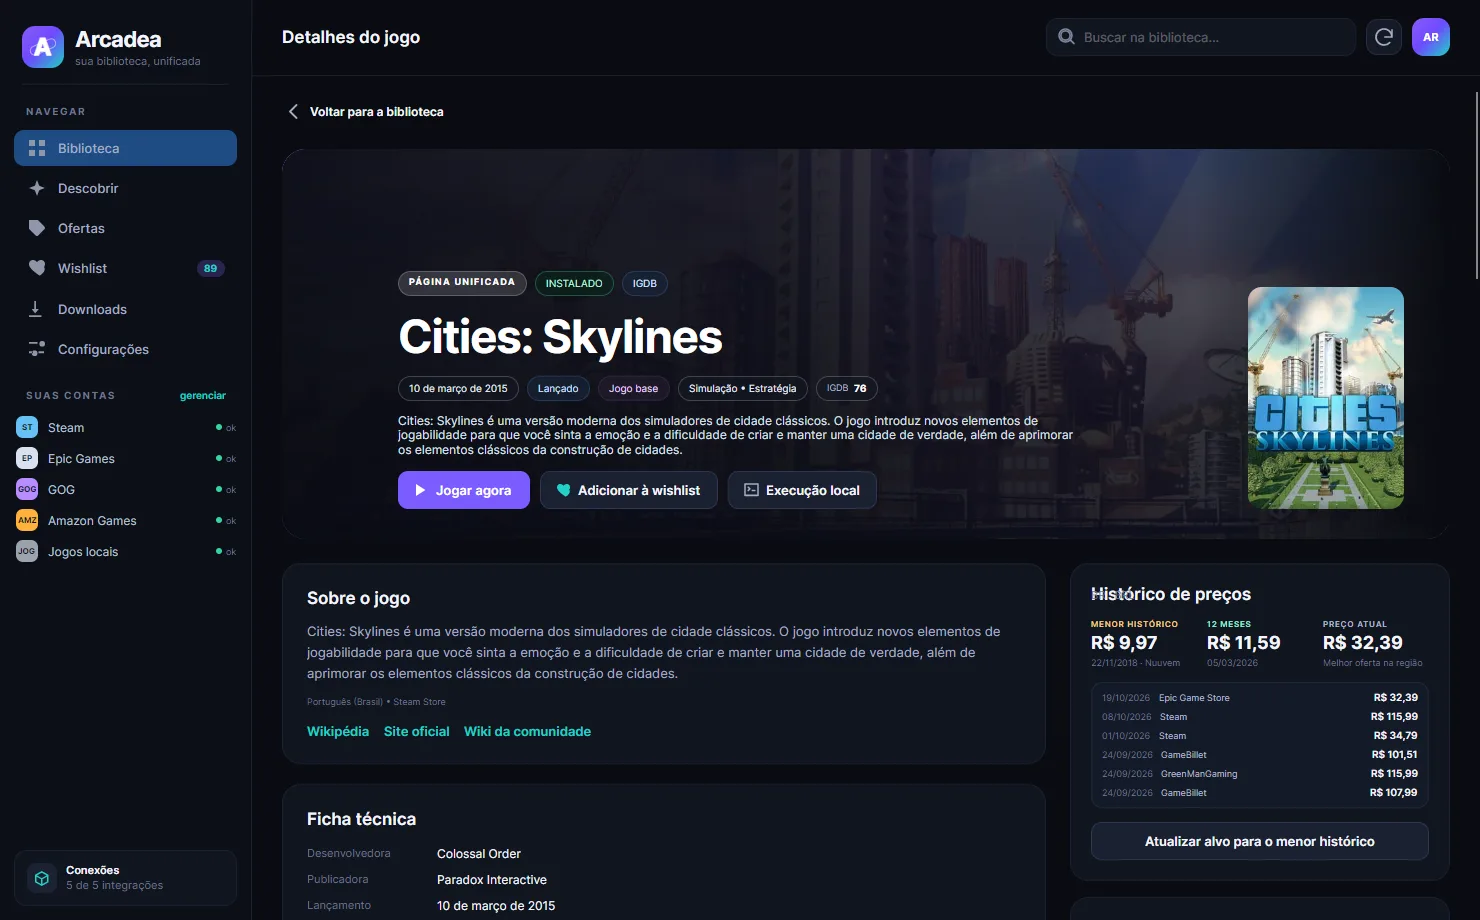
Task: Click the refresh library icon
Action: [x=1384, y=37]
